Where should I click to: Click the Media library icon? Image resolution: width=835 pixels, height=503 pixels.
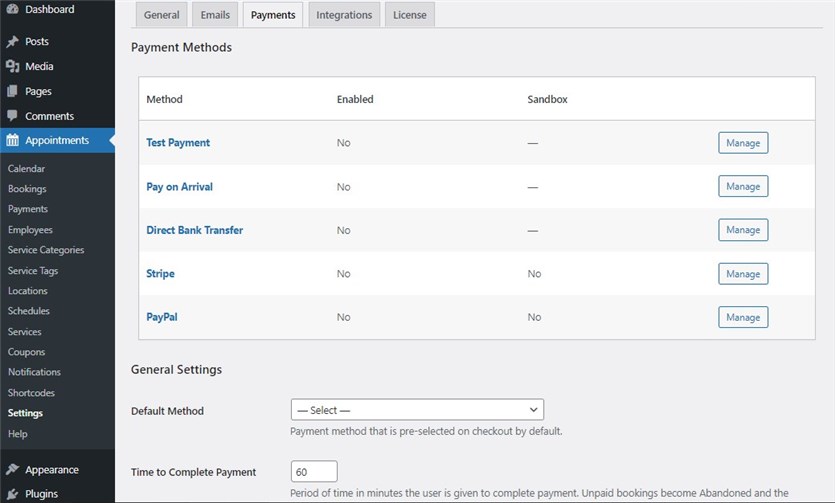[12, 67]
